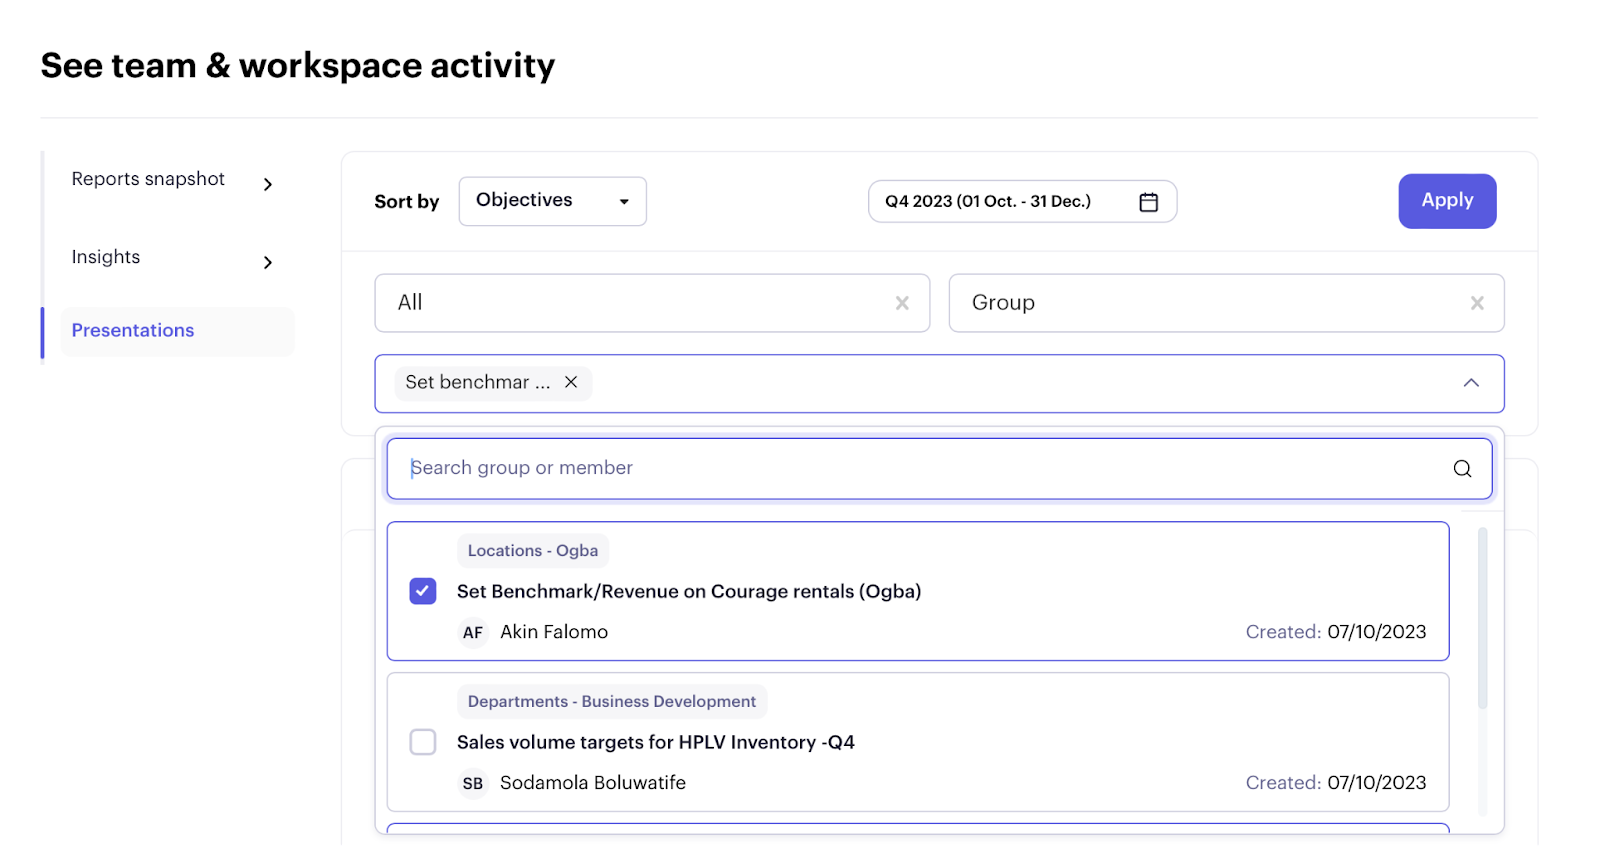Click the Locations - Ogba tag

point(533,551)
